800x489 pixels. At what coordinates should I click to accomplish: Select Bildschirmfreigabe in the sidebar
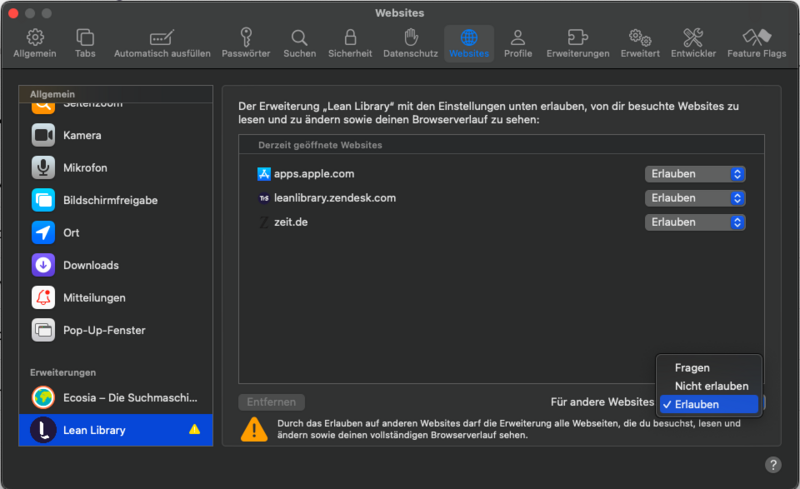(x=110, y=200)
